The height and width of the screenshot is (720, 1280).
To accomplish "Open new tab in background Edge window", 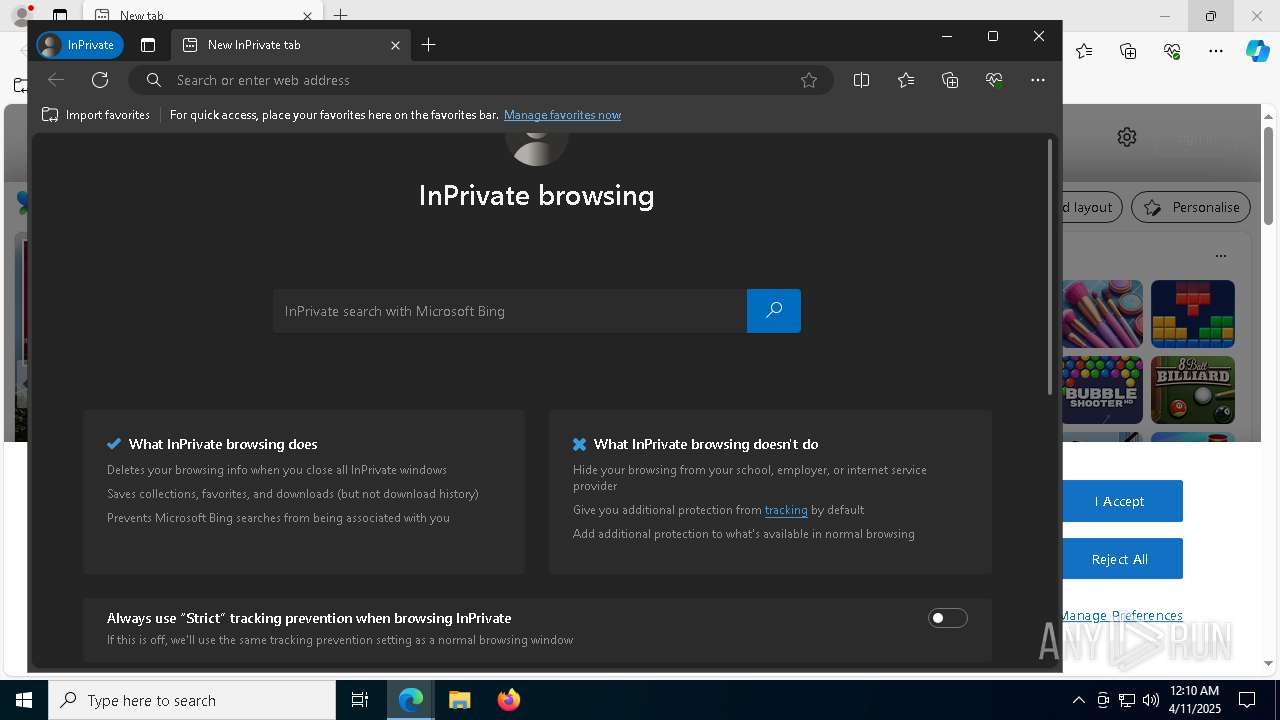I will point(341,15).
